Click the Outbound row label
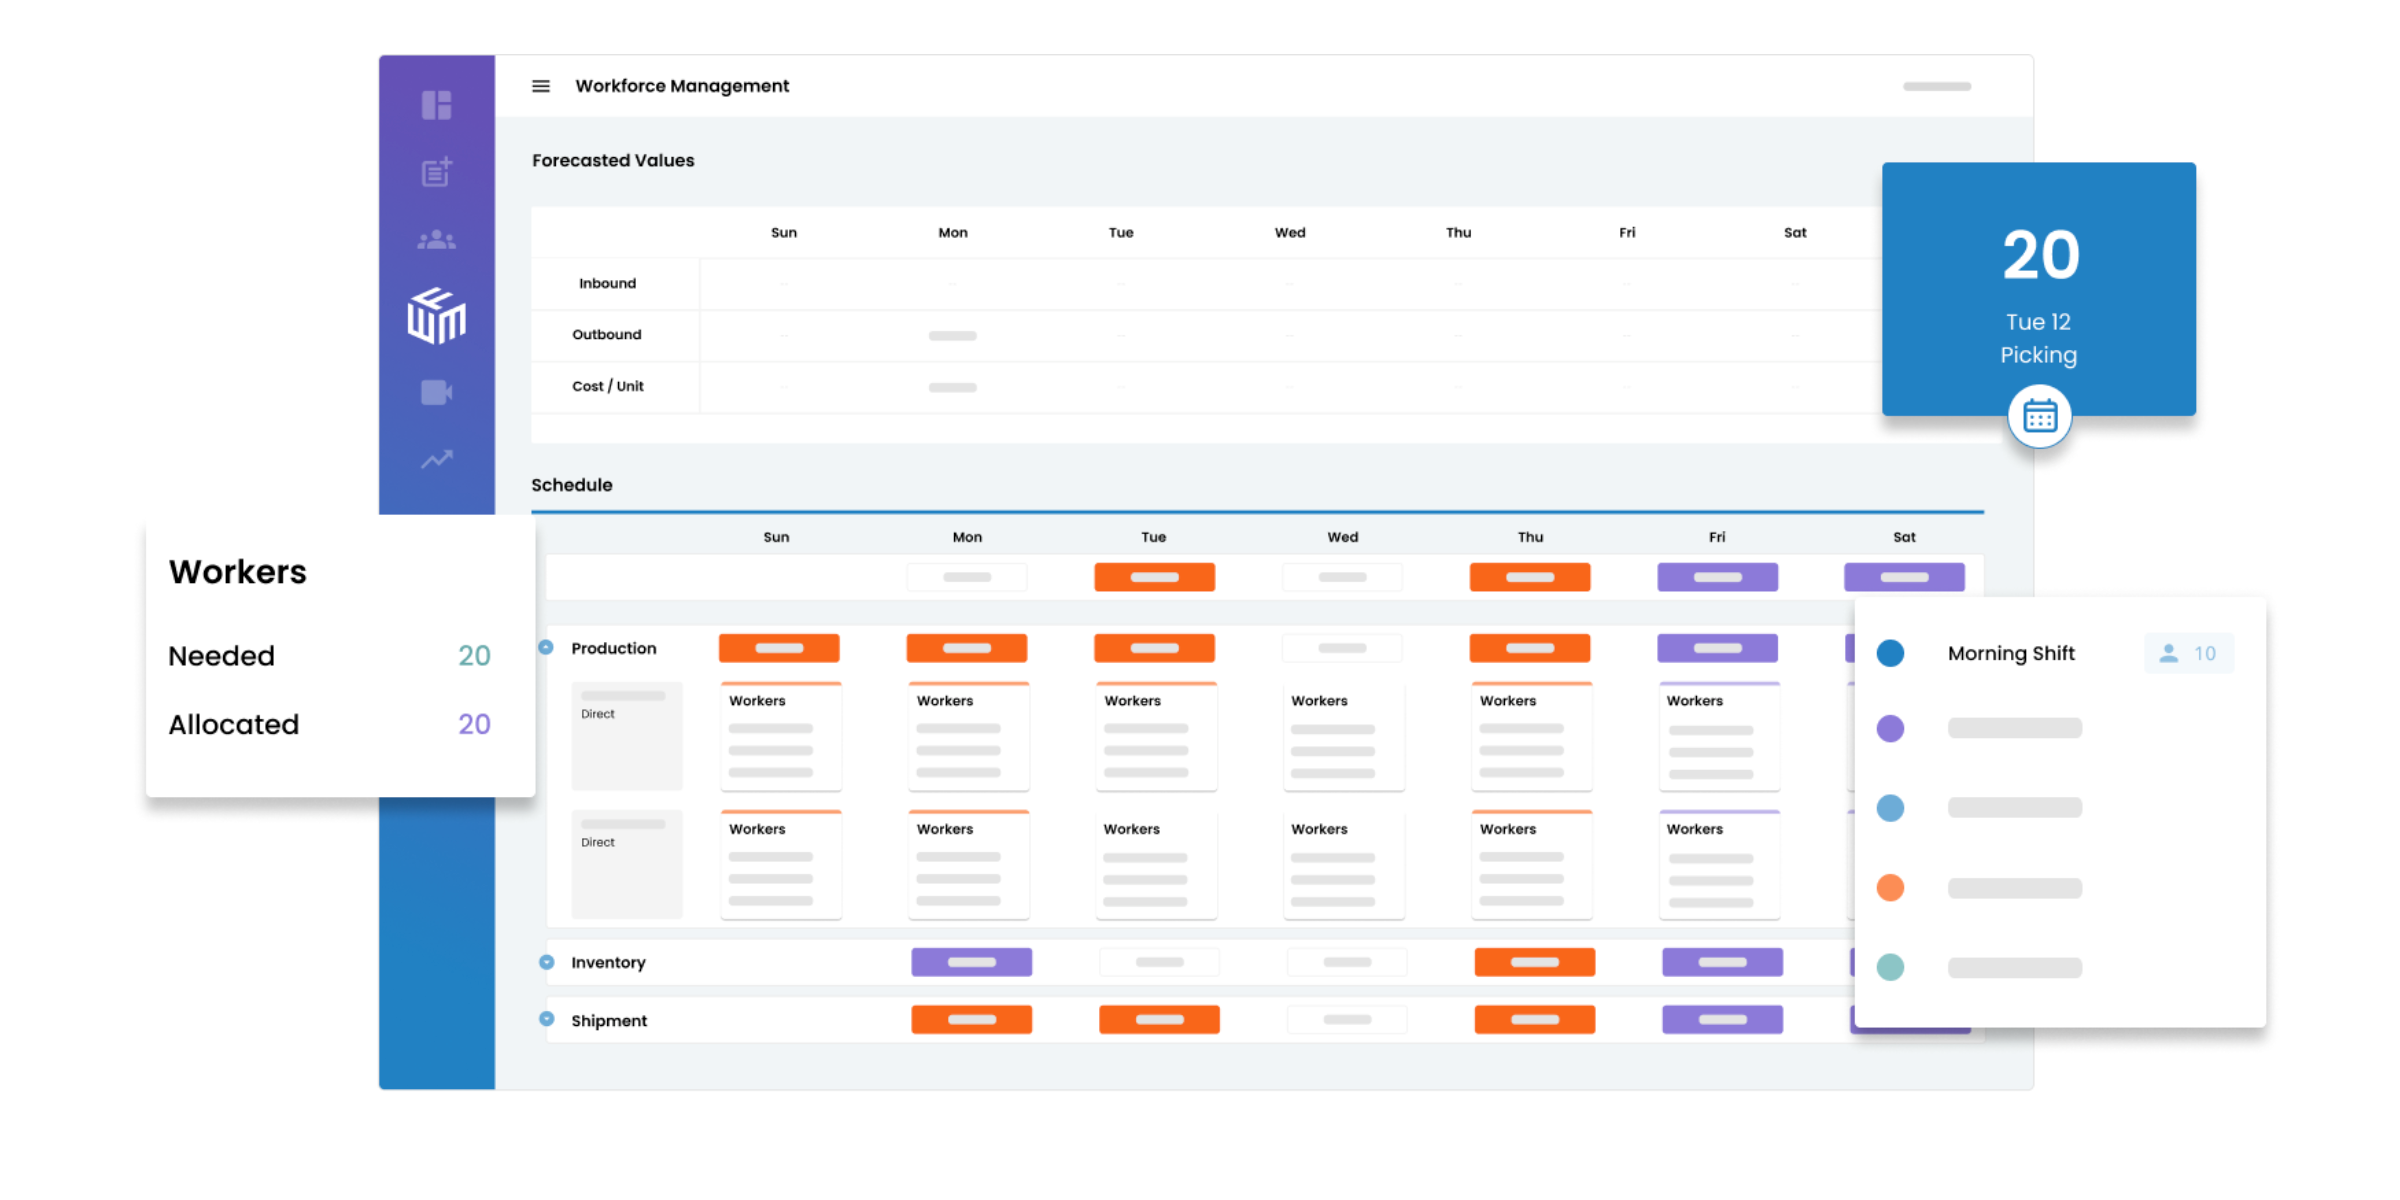Viewport: 2400px width, 1200px height. coord(606,334)
